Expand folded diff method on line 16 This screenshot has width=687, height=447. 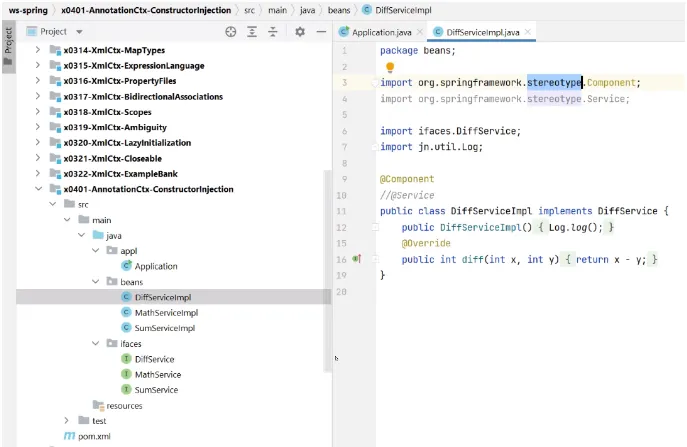pyautogui.click(x=375, y=259)
